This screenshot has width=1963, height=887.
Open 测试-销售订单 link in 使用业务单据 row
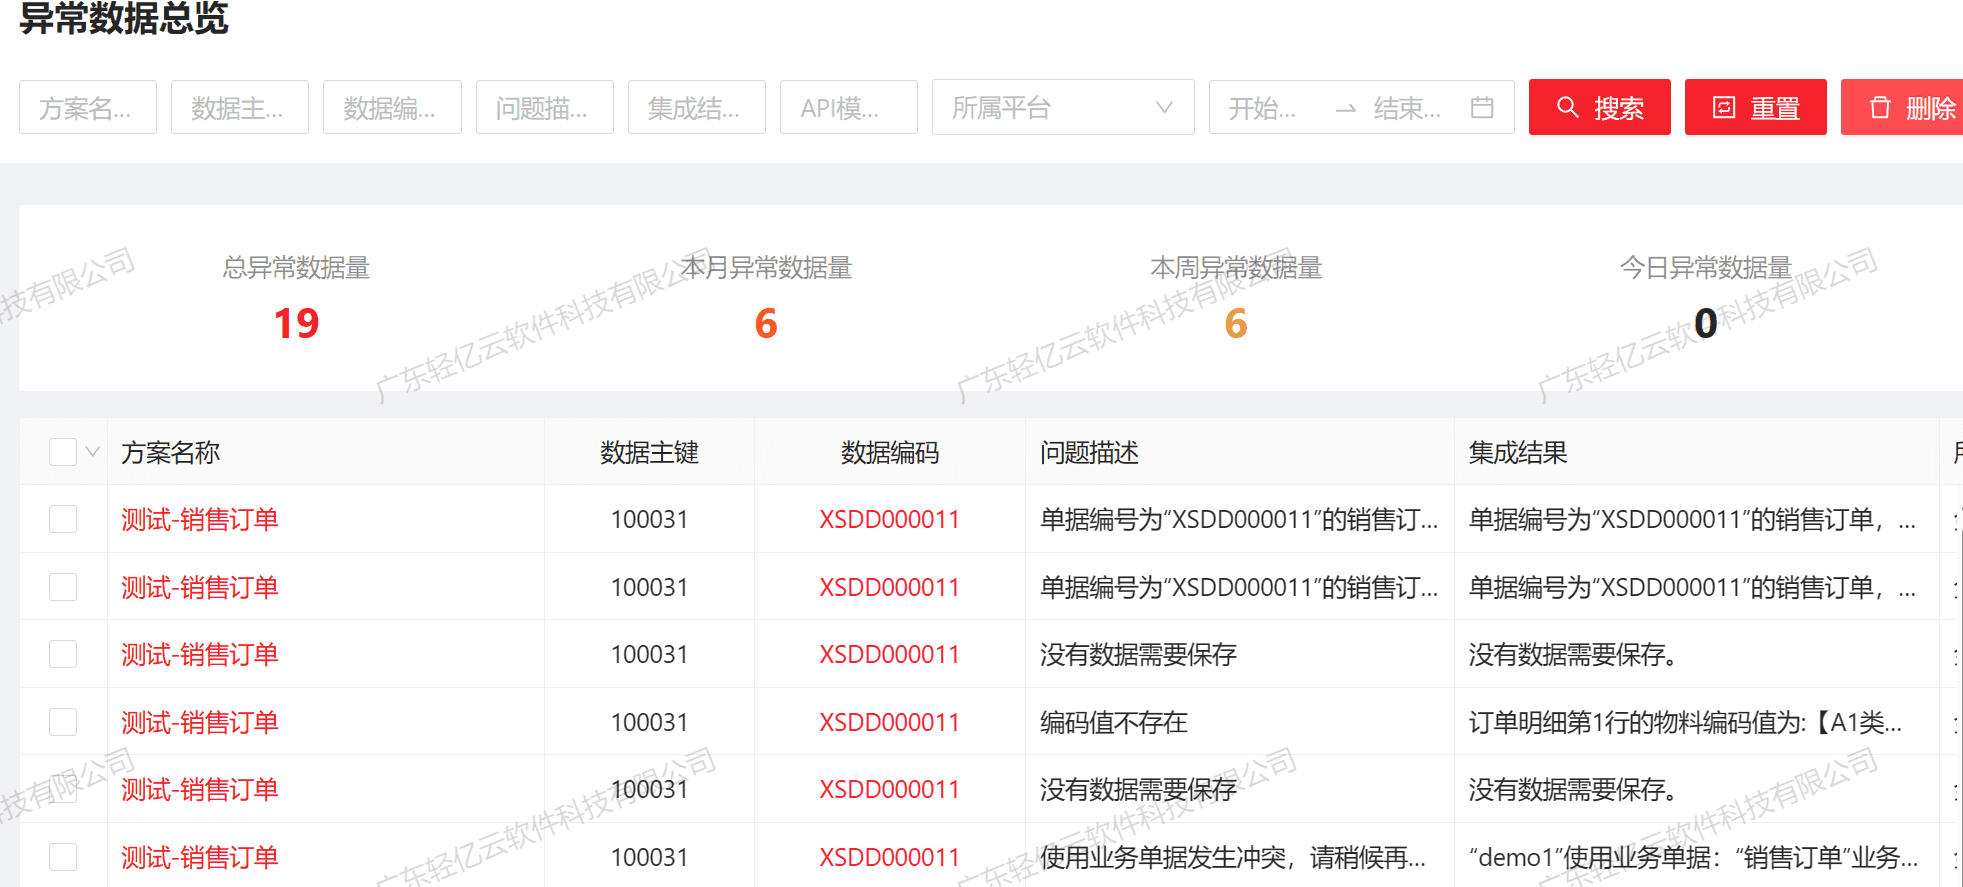(200, 857)
